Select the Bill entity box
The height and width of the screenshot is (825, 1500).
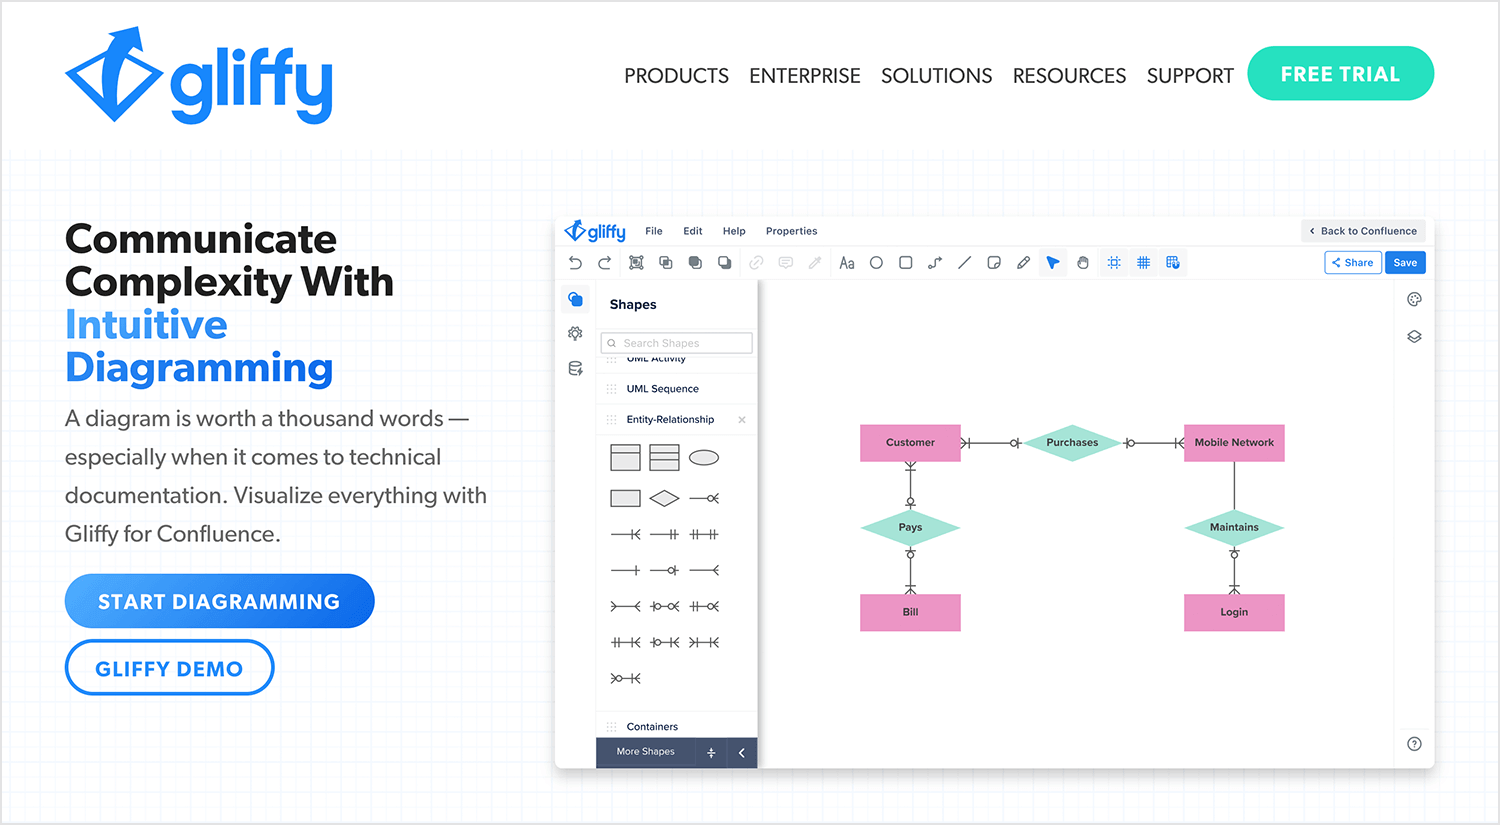(x=910, y=613)
